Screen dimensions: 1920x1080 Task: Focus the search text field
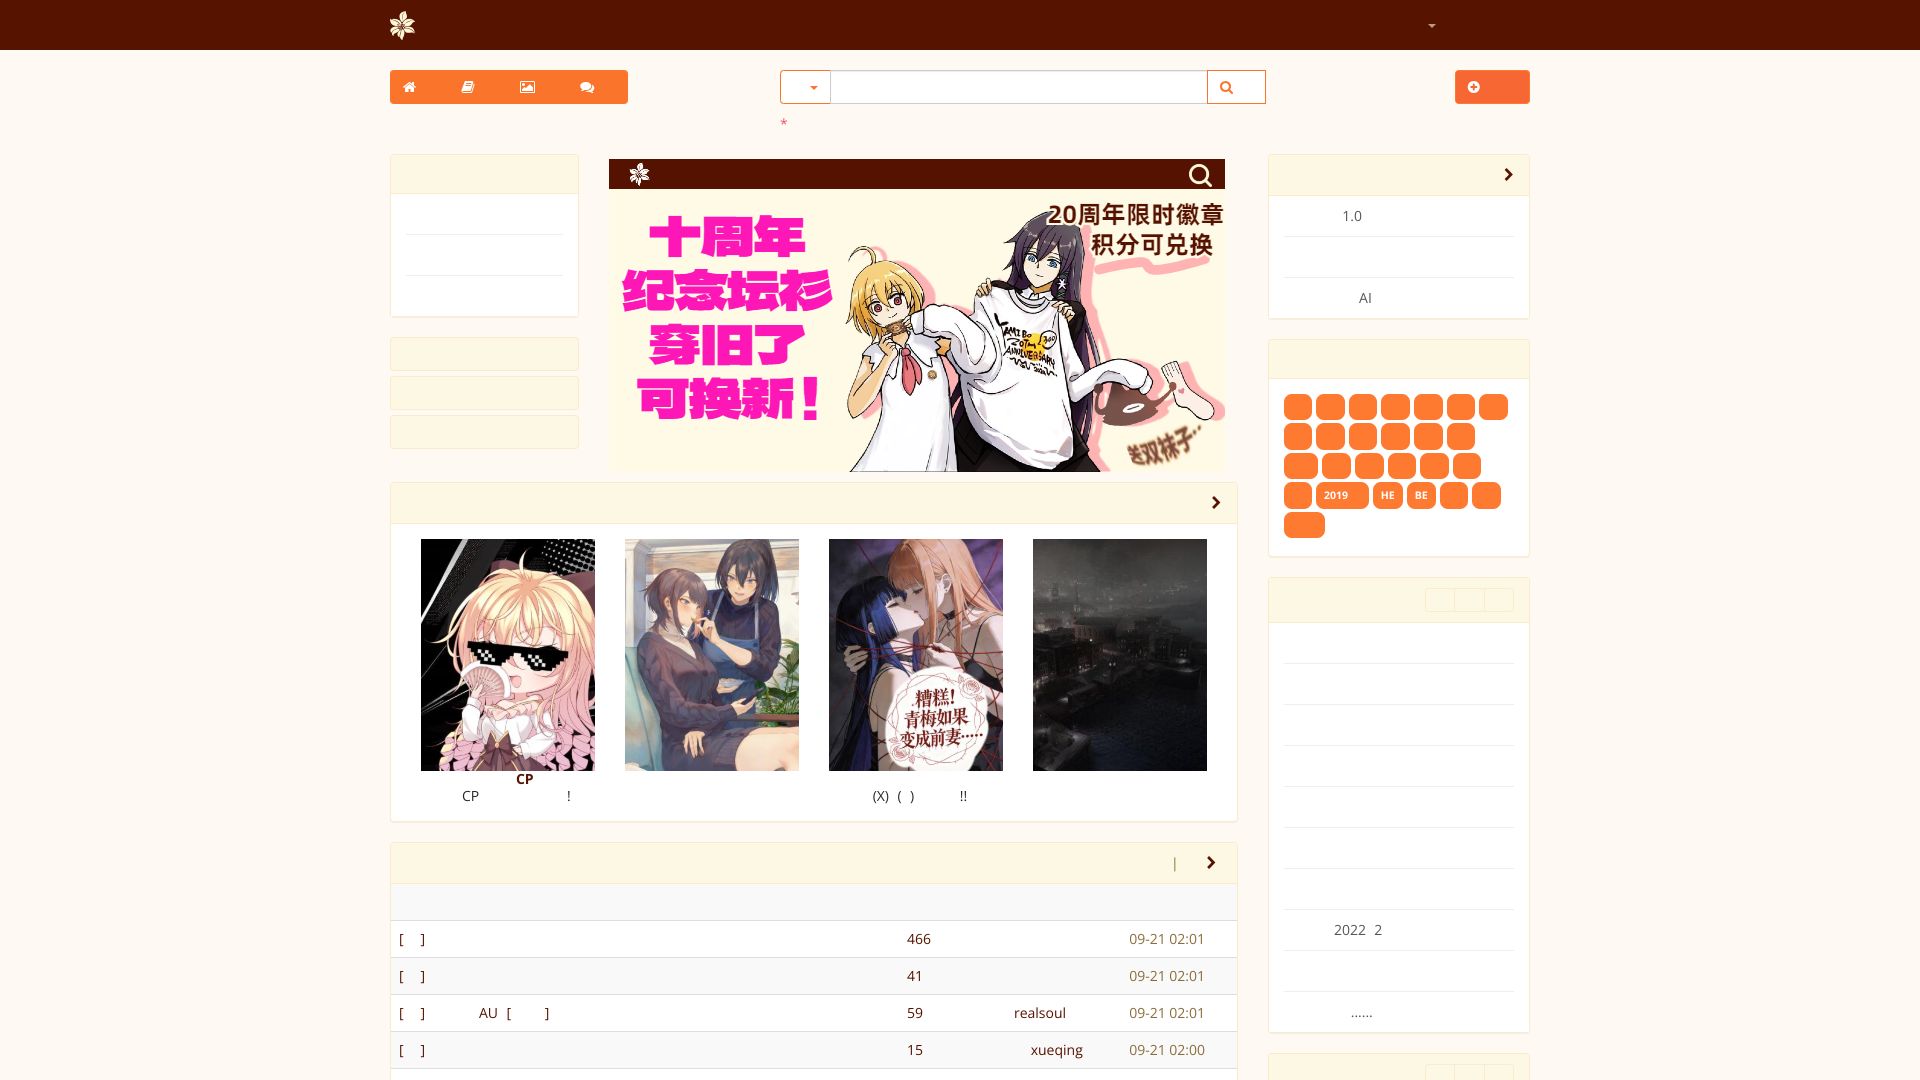tap(1018, 87)
